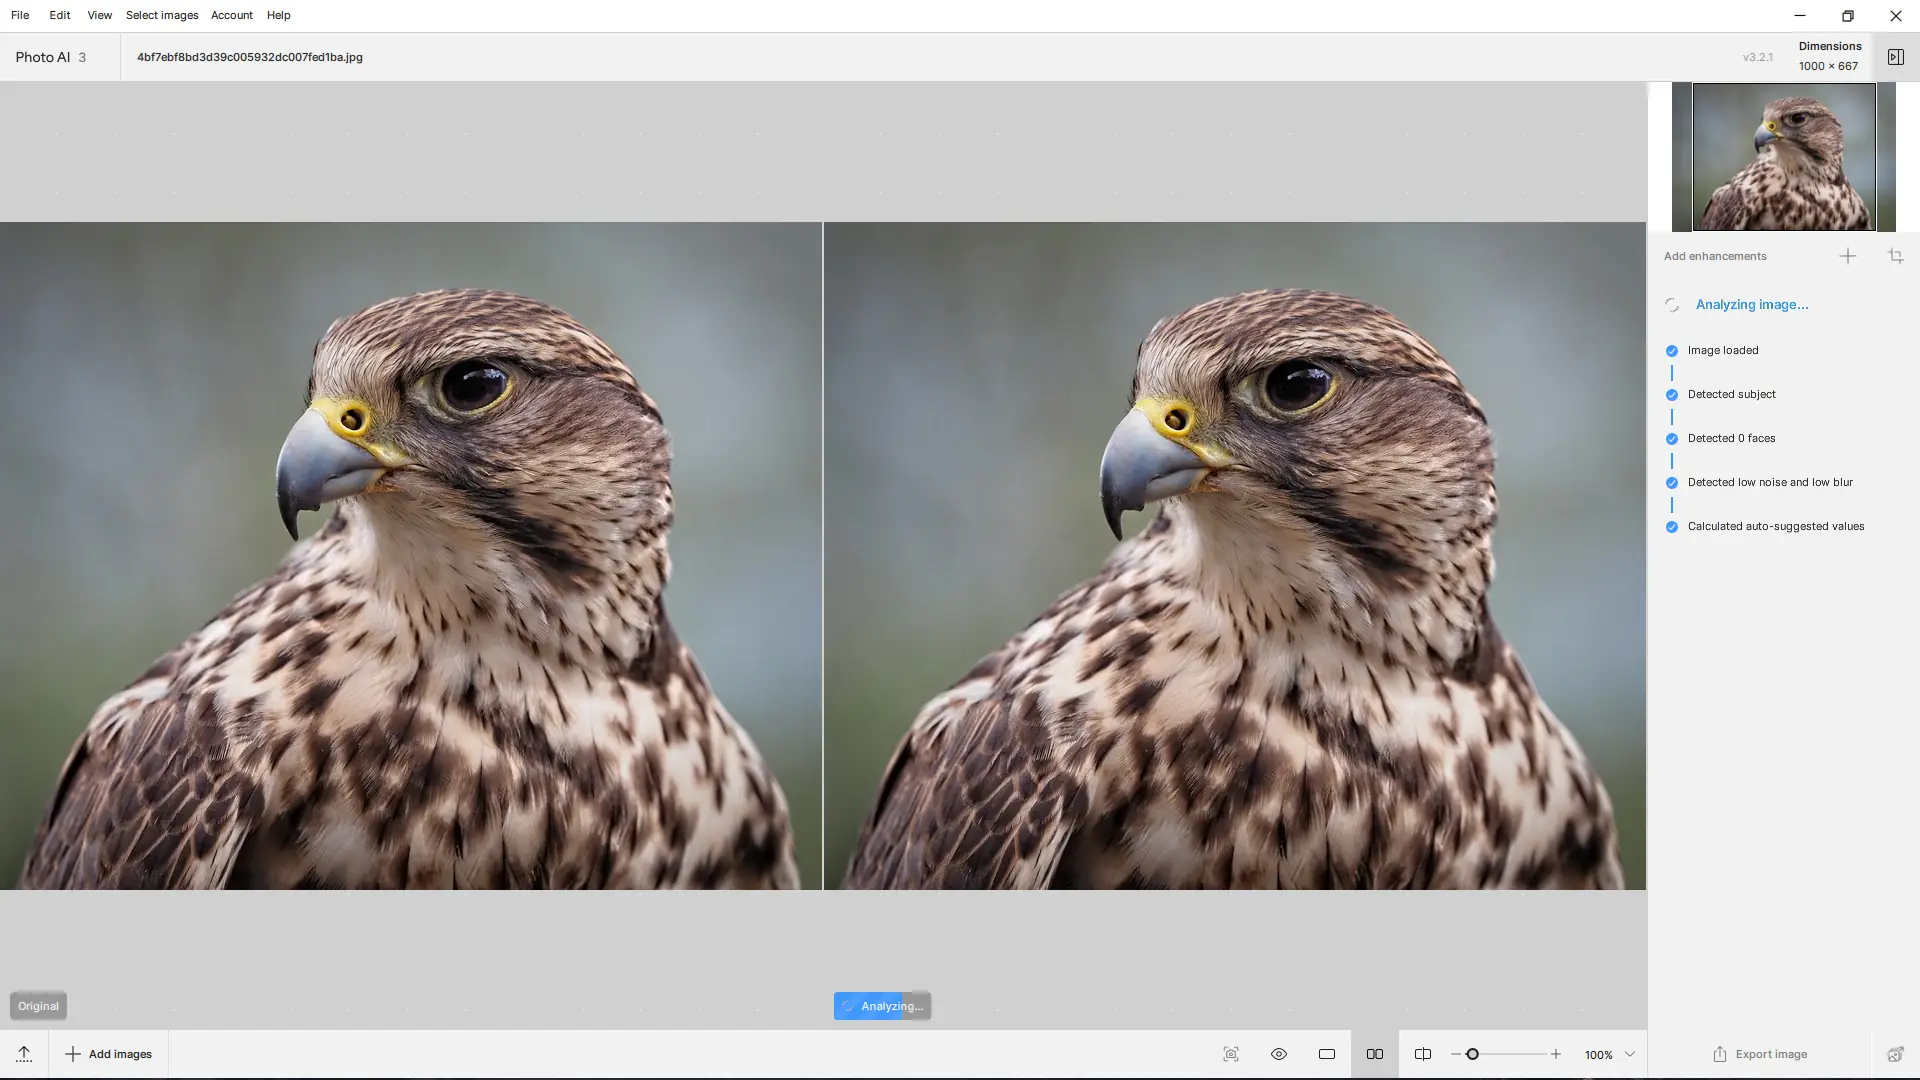The image size is (1920, 1080).
Task: Click the upload arrow icon at bottom left
Action: (x=24, y=1054)
